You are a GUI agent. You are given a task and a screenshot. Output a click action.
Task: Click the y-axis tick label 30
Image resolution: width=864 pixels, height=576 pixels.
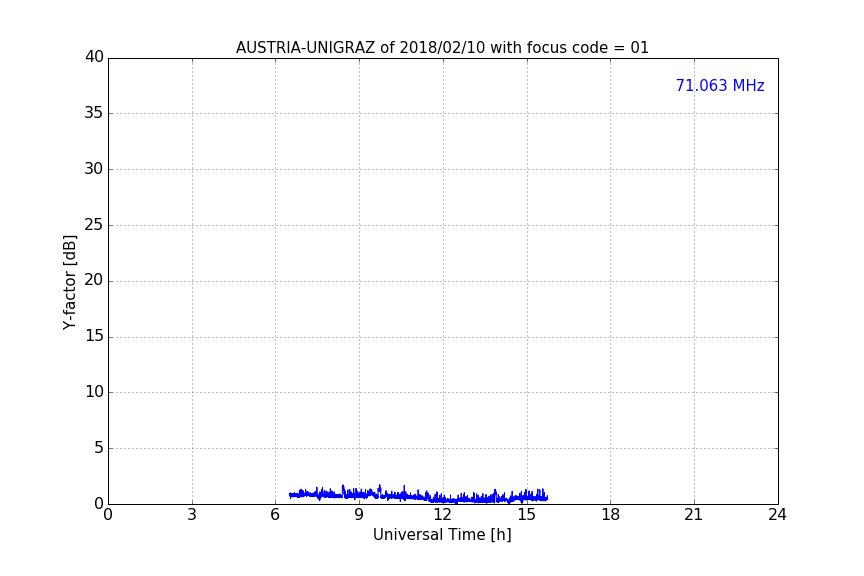coord(94,169)
